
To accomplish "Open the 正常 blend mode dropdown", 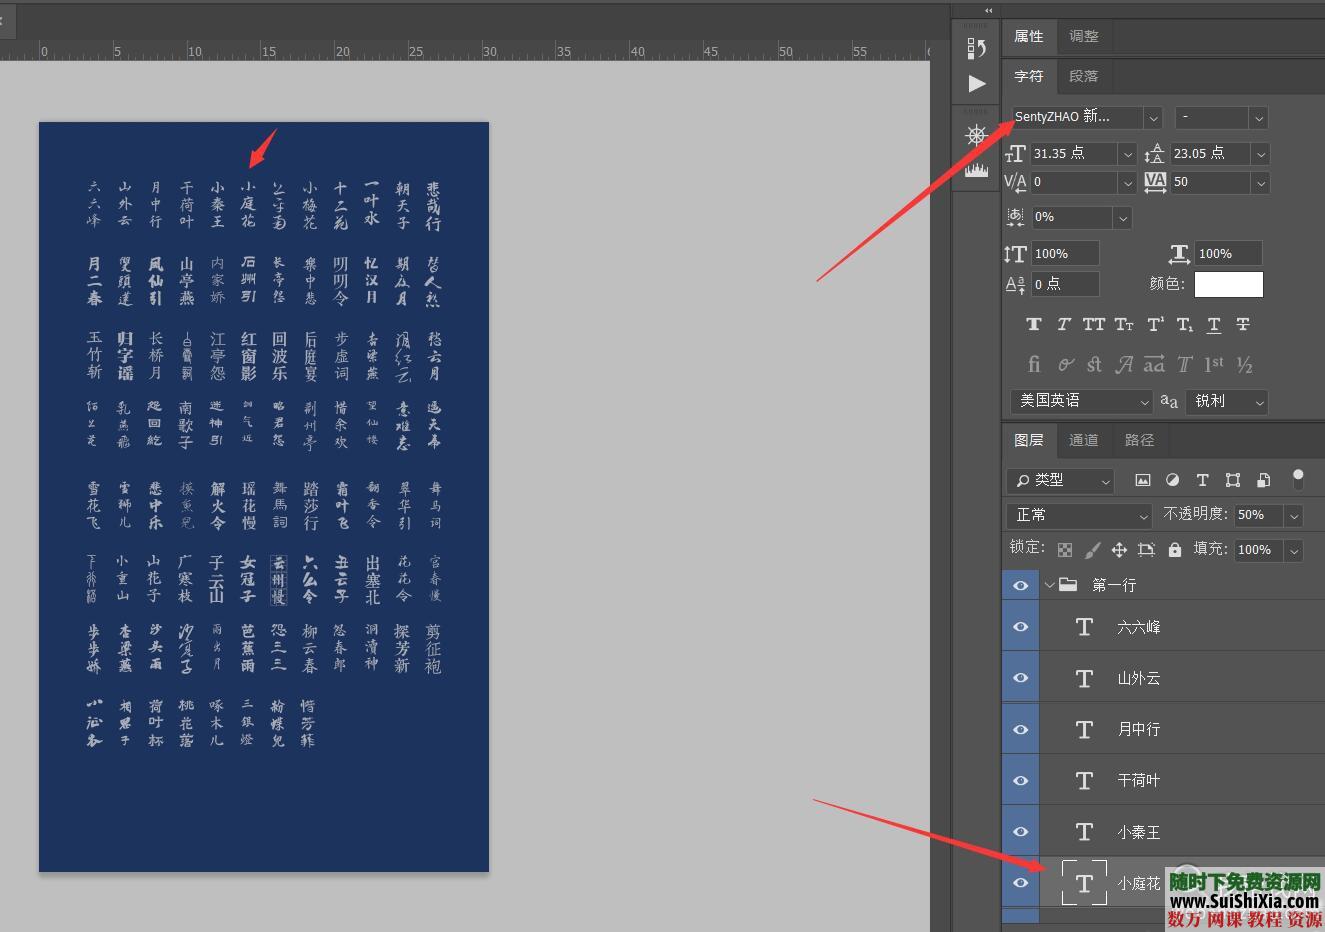I will pyautogui.click(x=1080, y=515).
